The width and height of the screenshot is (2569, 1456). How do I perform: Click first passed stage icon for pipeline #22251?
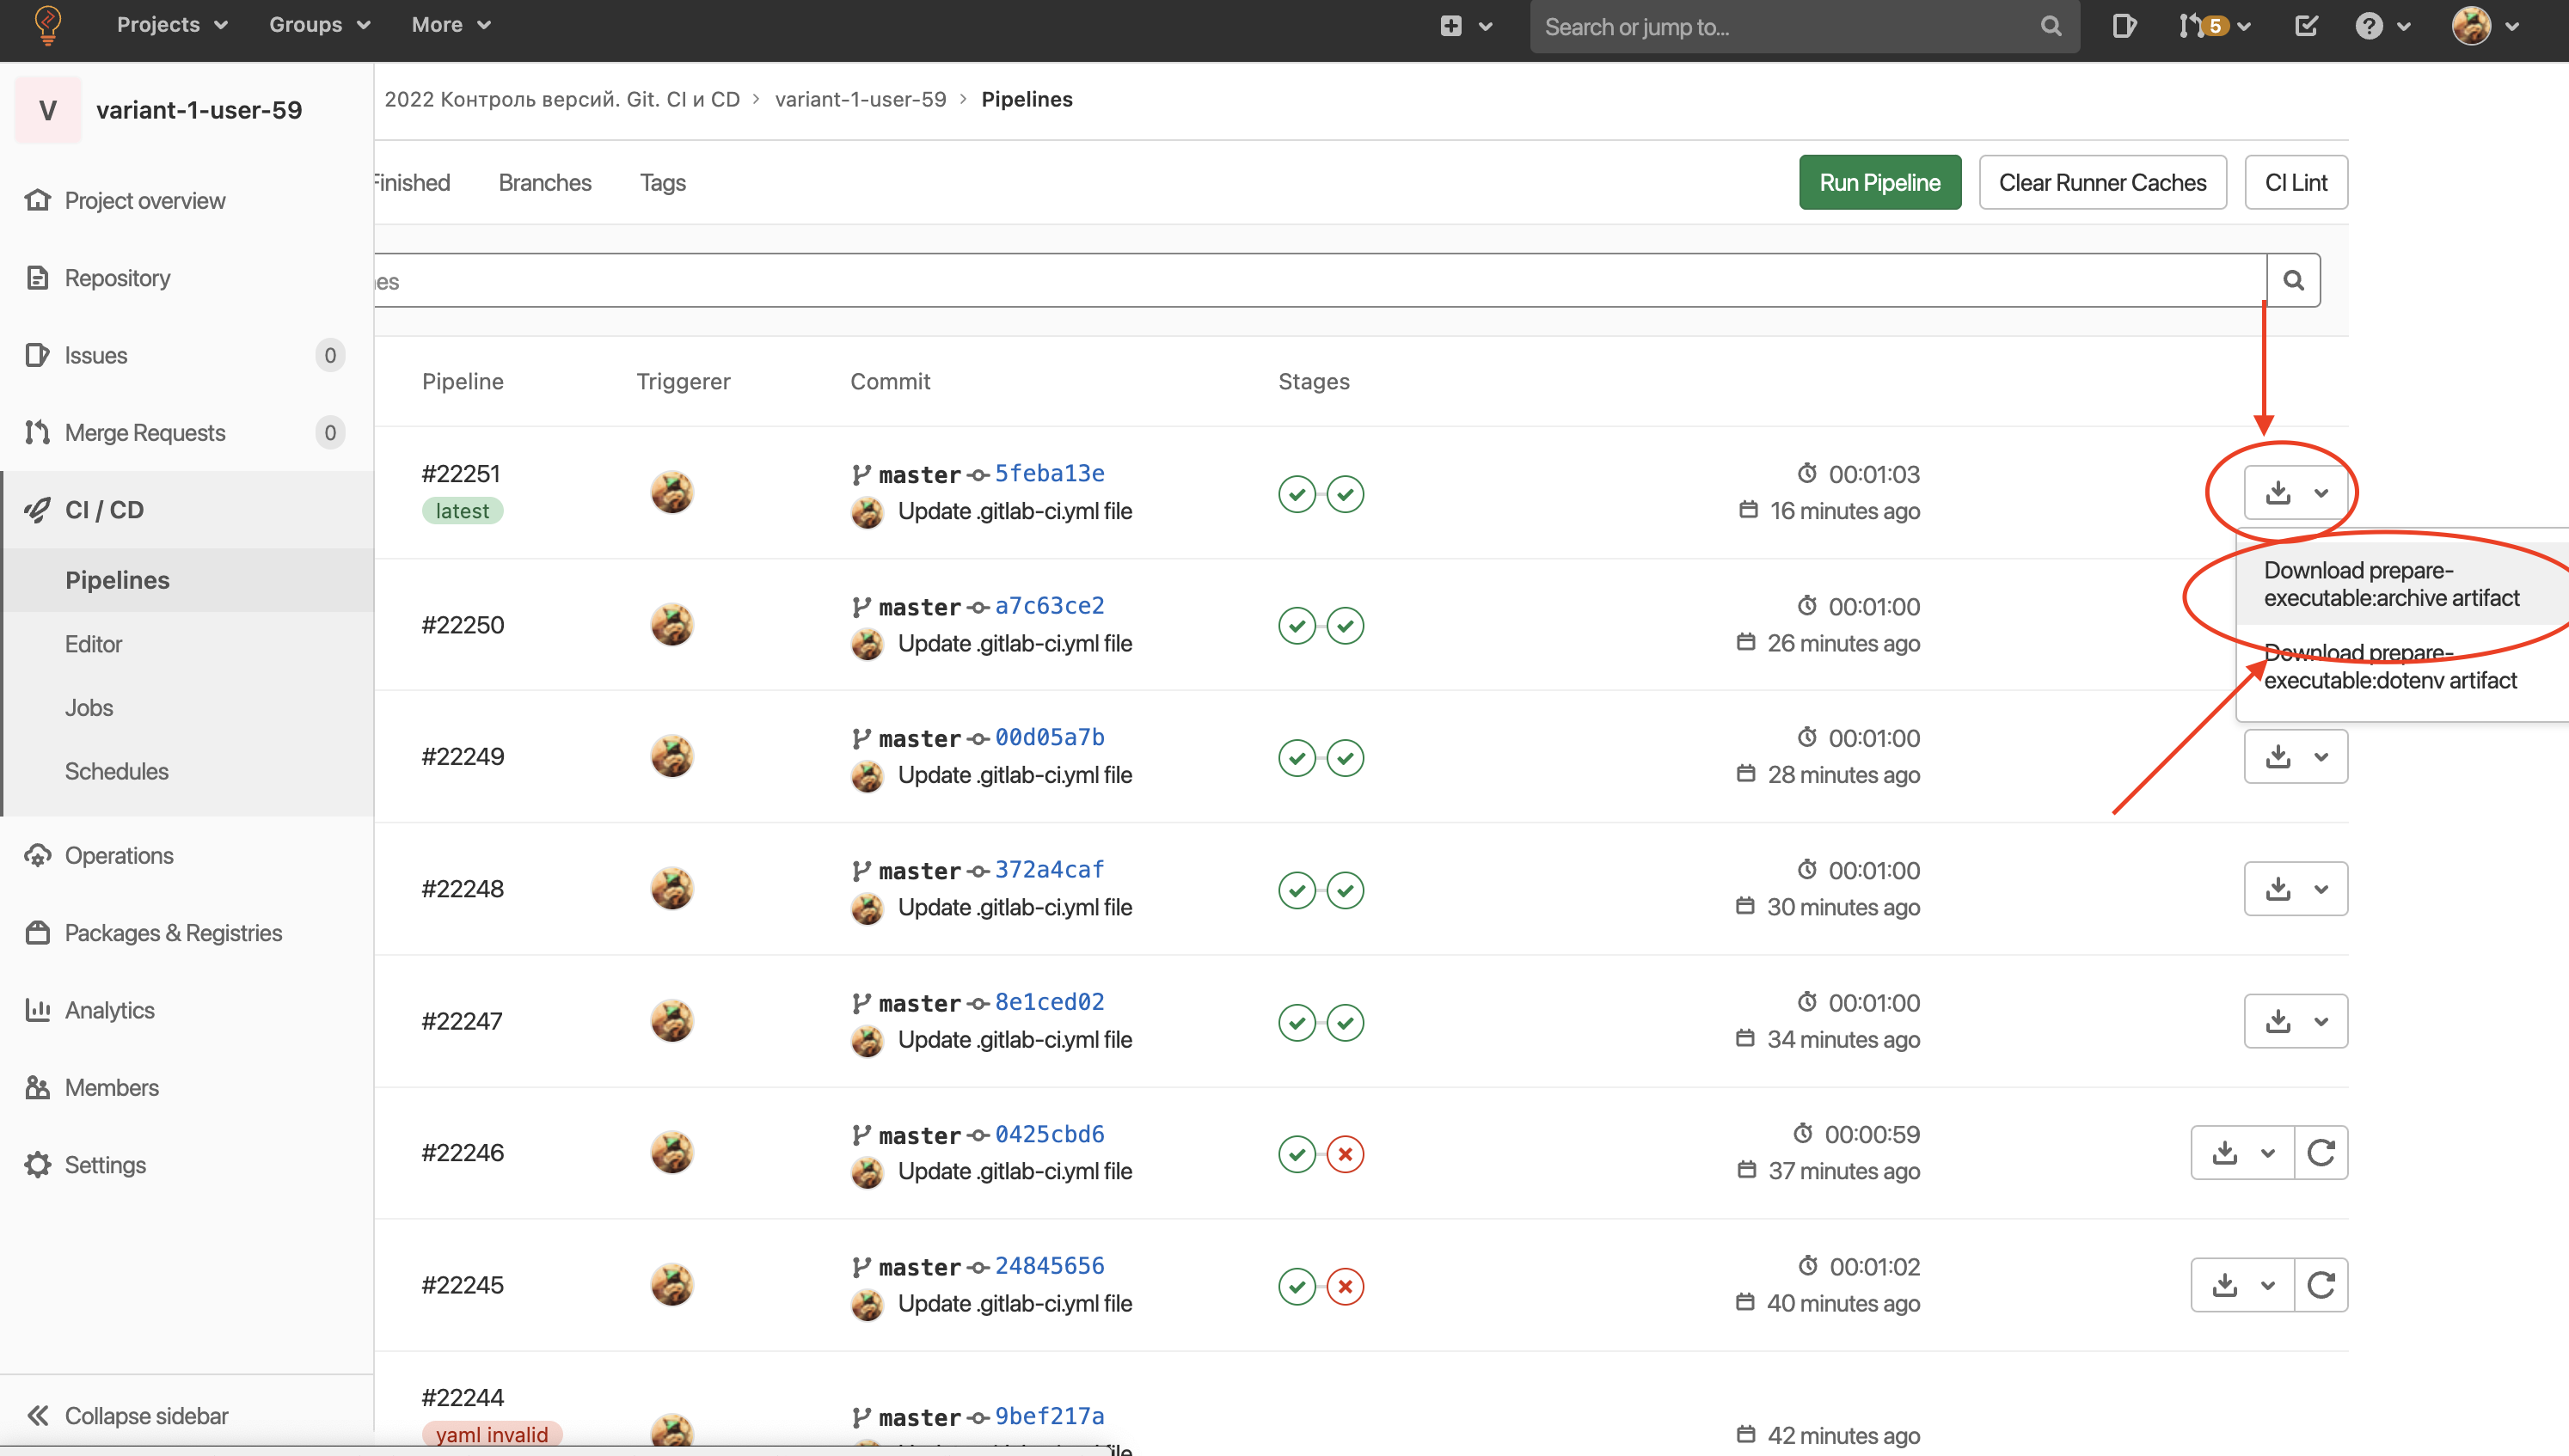coord(1296,494)
